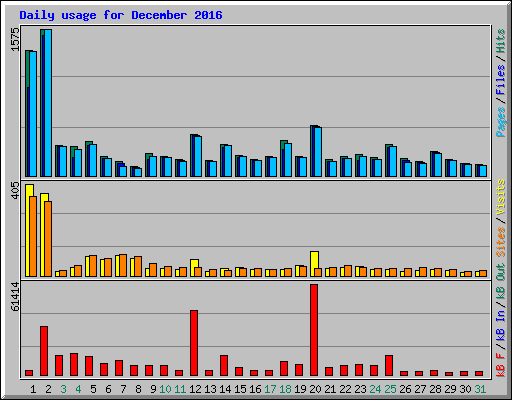Click day 2 on the x-axis
The image size is (512, 400).
point(48,389)
